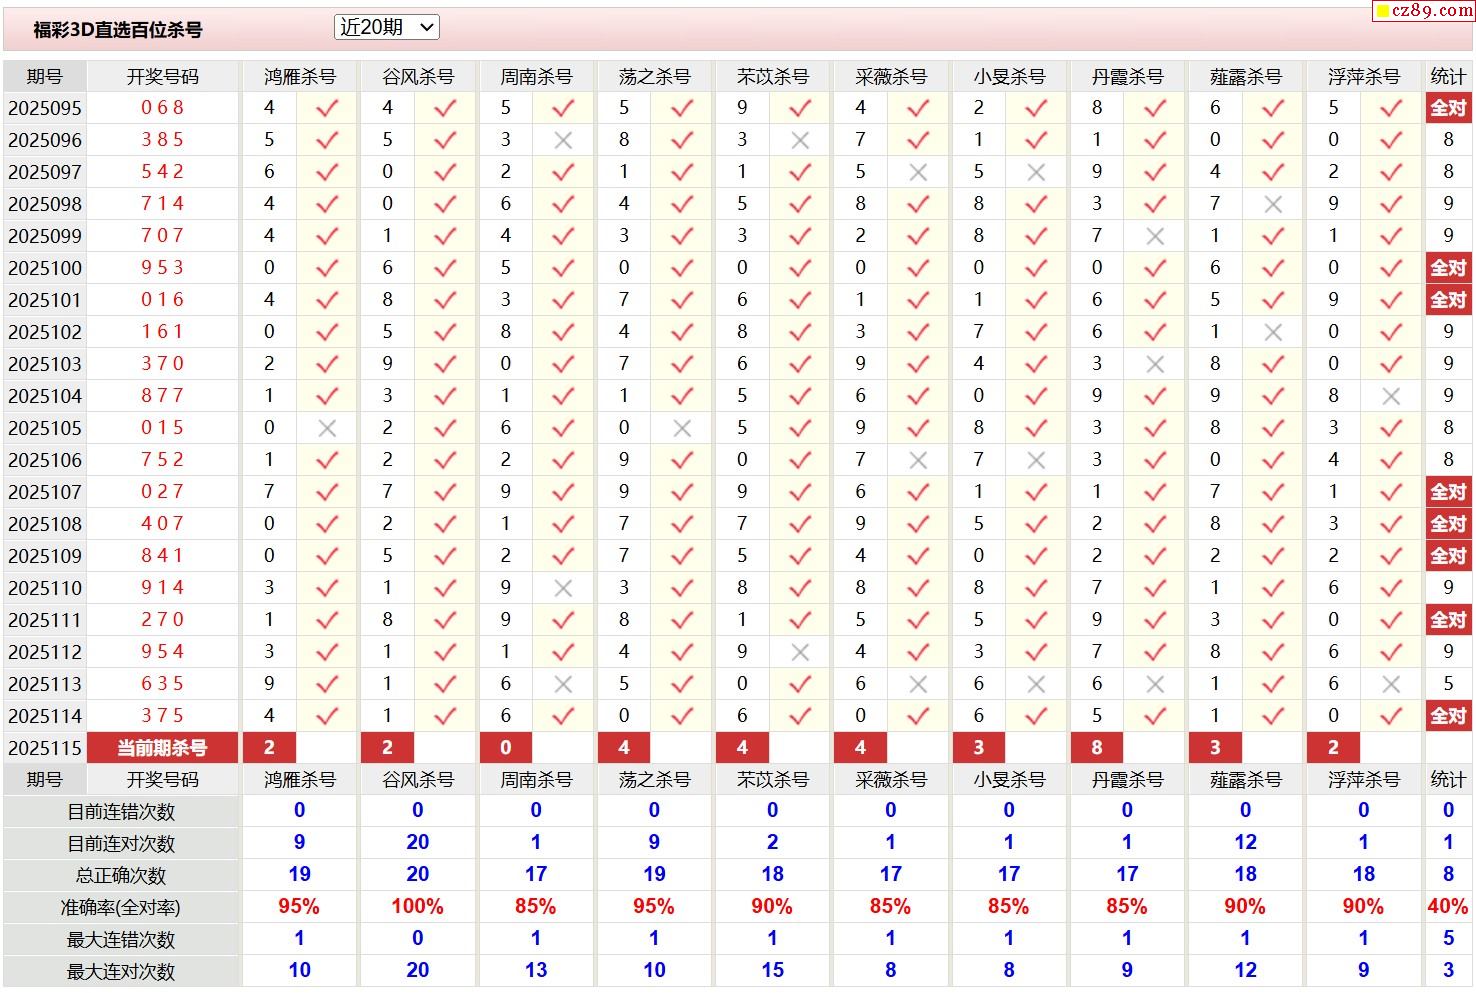Click the X mark for 薤露杀号 in row 2025098
The width and height of the screenshot is (1476, 993).
click(x=1273, y=204)
